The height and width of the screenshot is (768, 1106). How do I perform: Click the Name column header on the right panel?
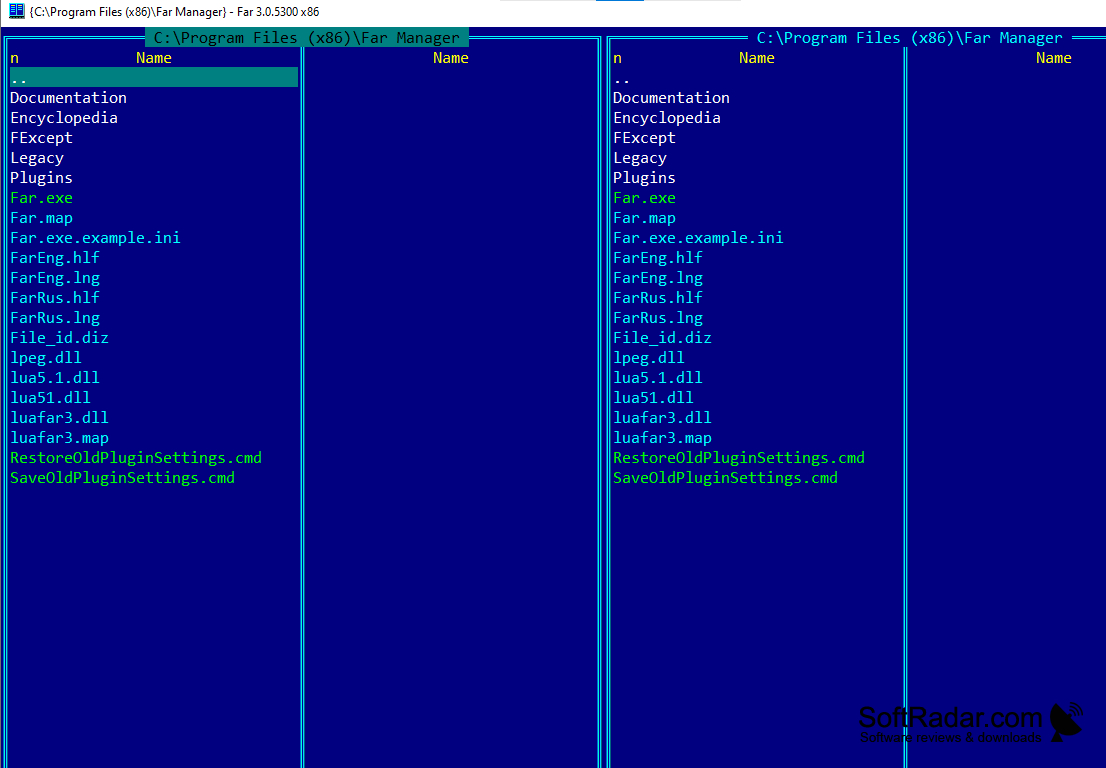(756, 58)
